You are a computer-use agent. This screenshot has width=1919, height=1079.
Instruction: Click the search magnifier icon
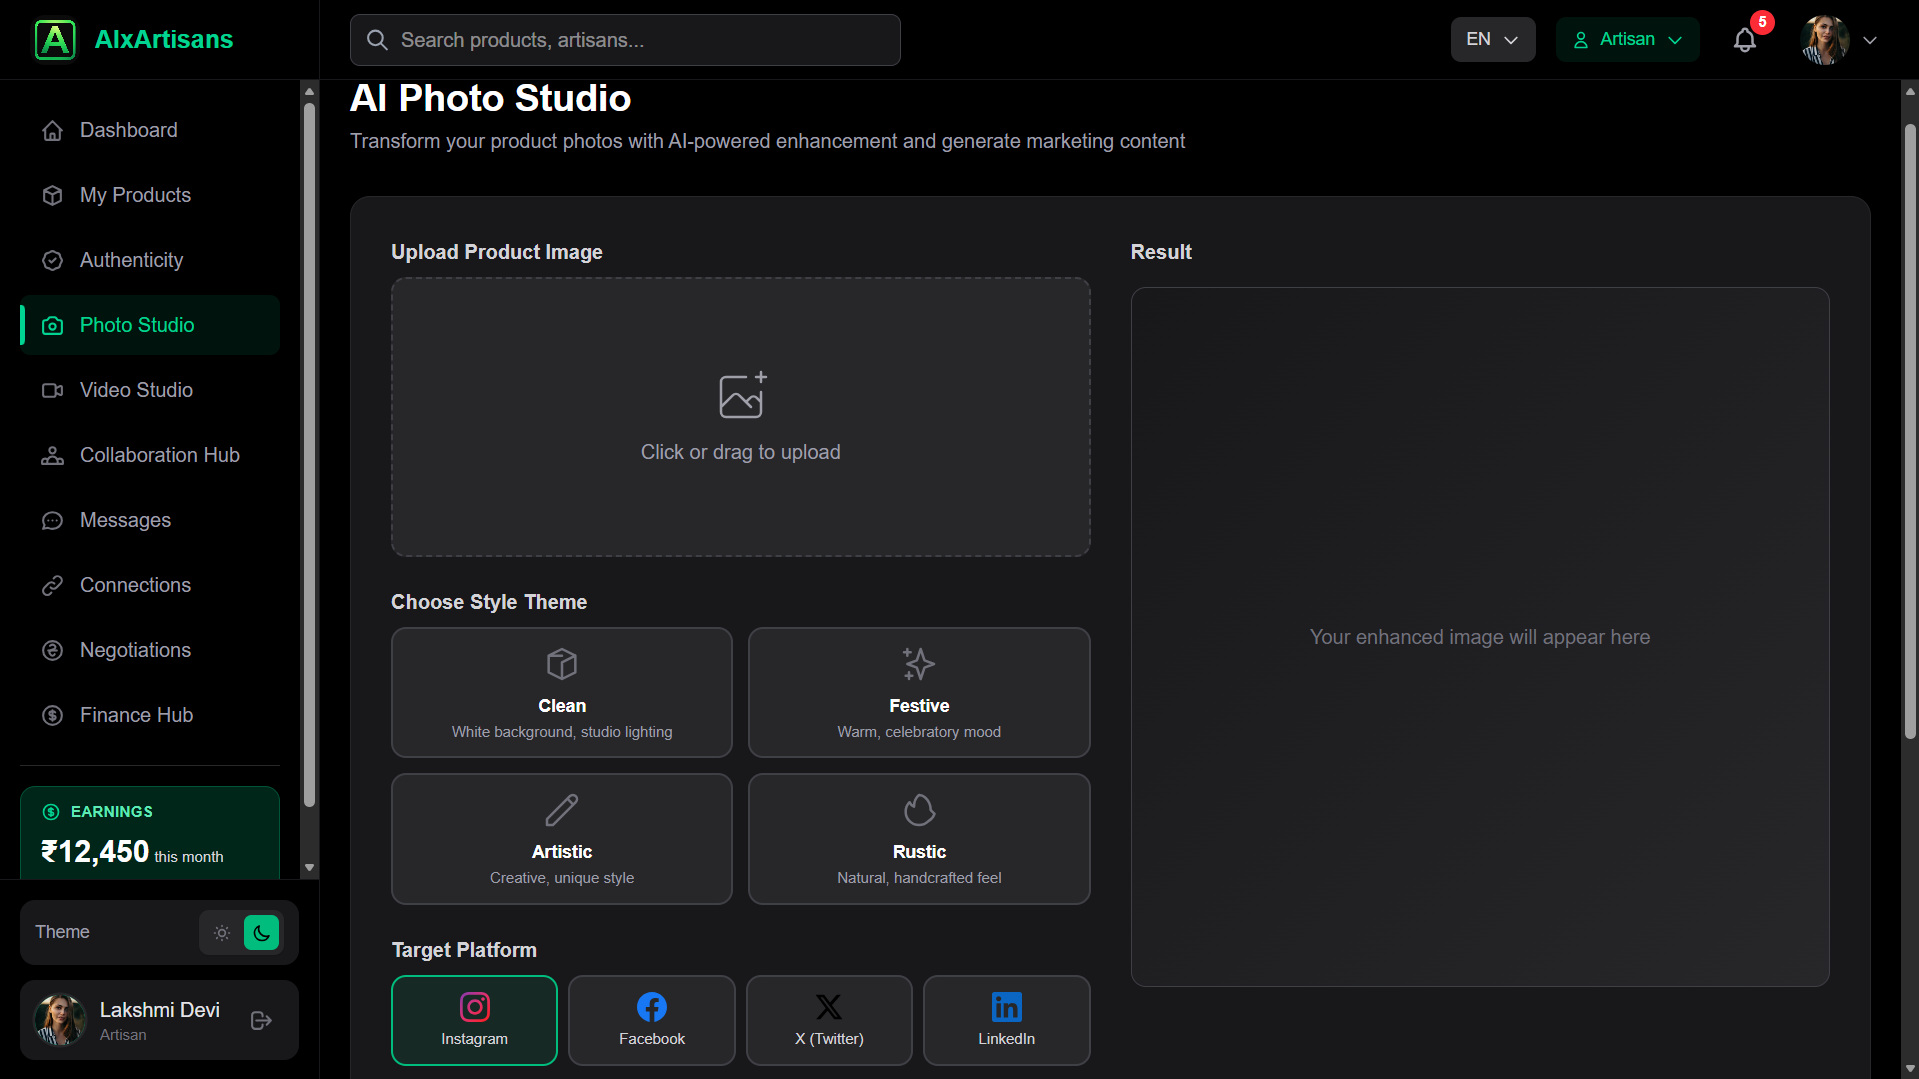(377, 40)
